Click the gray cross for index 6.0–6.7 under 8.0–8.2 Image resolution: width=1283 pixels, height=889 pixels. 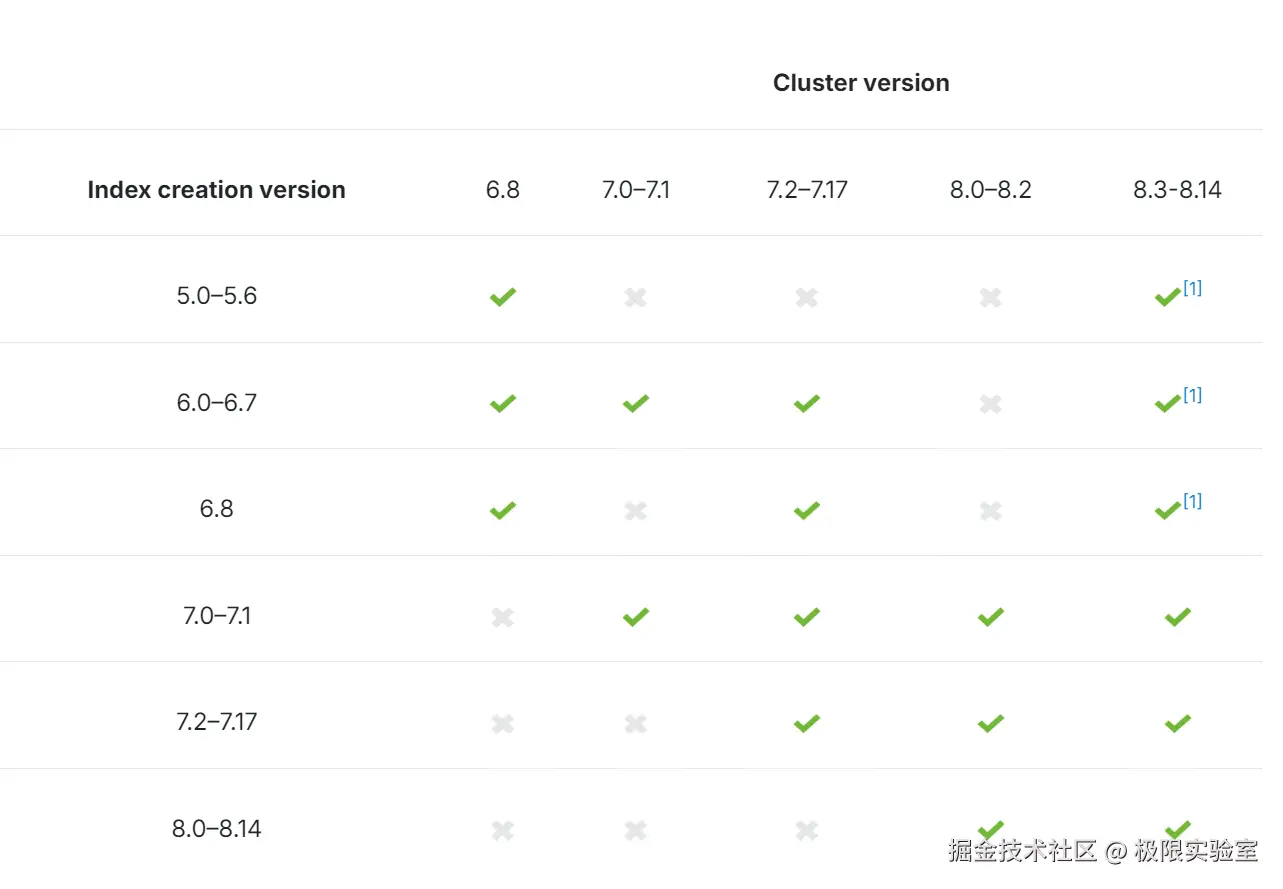pyautogui.click(x=990, y=404)
